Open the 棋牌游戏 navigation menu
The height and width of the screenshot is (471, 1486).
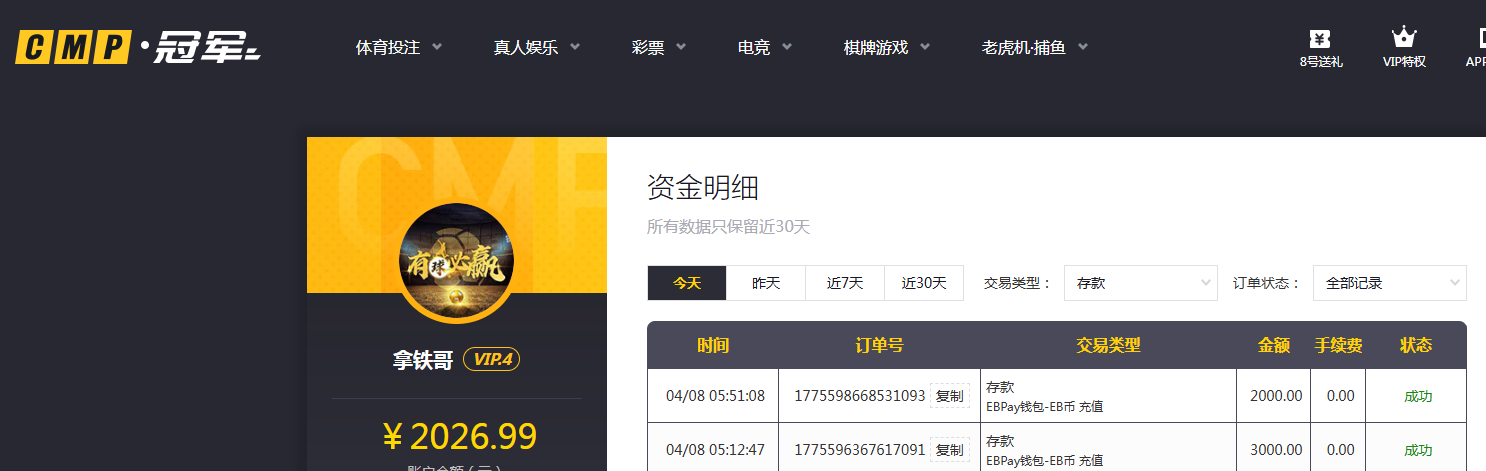pos(886,47)
